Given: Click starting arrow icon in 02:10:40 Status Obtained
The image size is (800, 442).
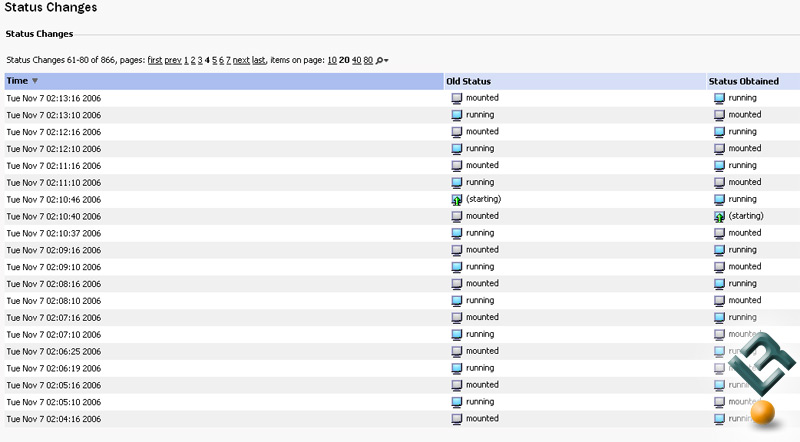Looking at the screenshot, I should [x=719, y=217].
